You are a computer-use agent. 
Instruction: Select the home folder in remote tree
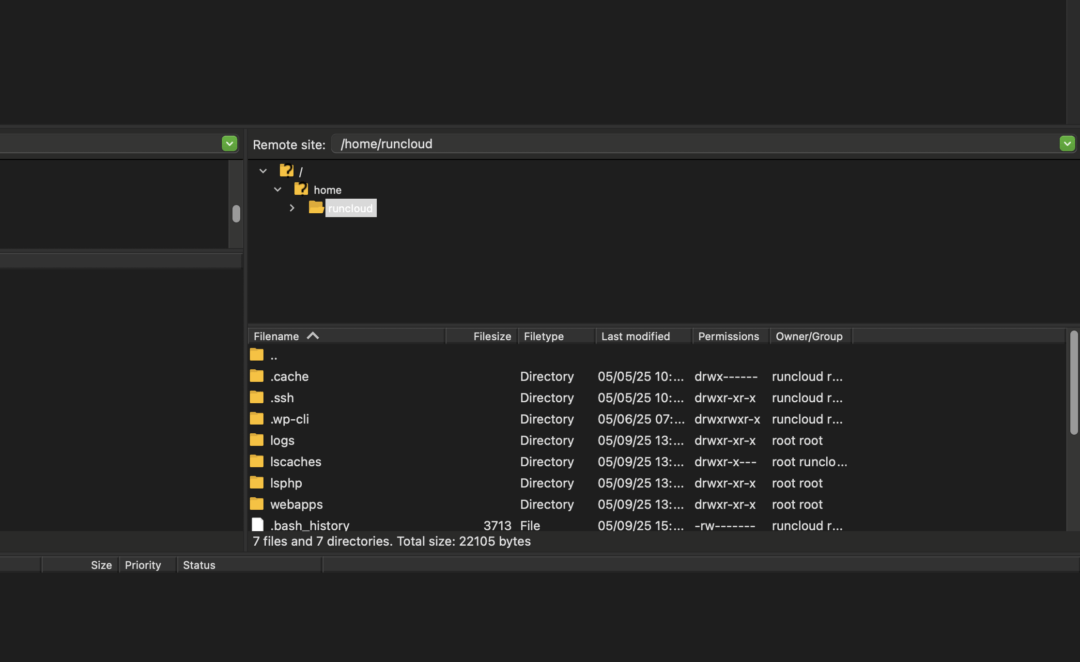pyautogui.click(x=327, y=189)
